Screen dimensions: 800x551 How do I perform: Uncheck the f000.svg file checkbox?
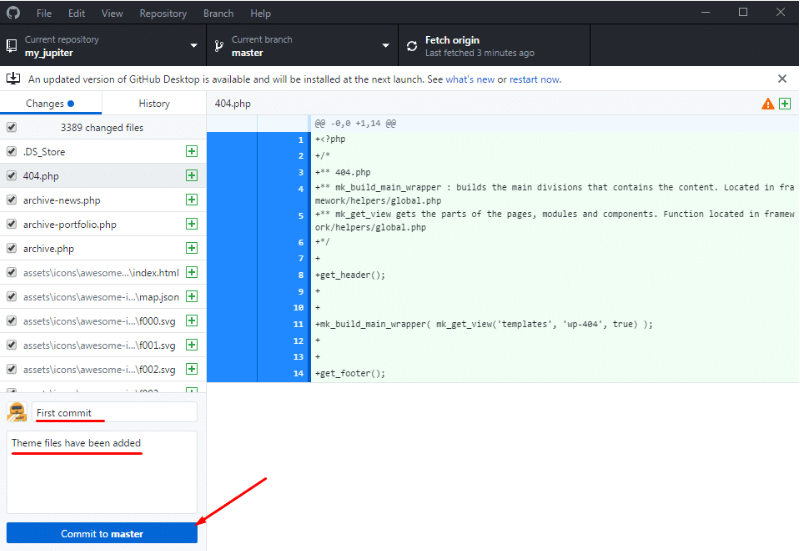pyautogui.click(x=11, y=320)
